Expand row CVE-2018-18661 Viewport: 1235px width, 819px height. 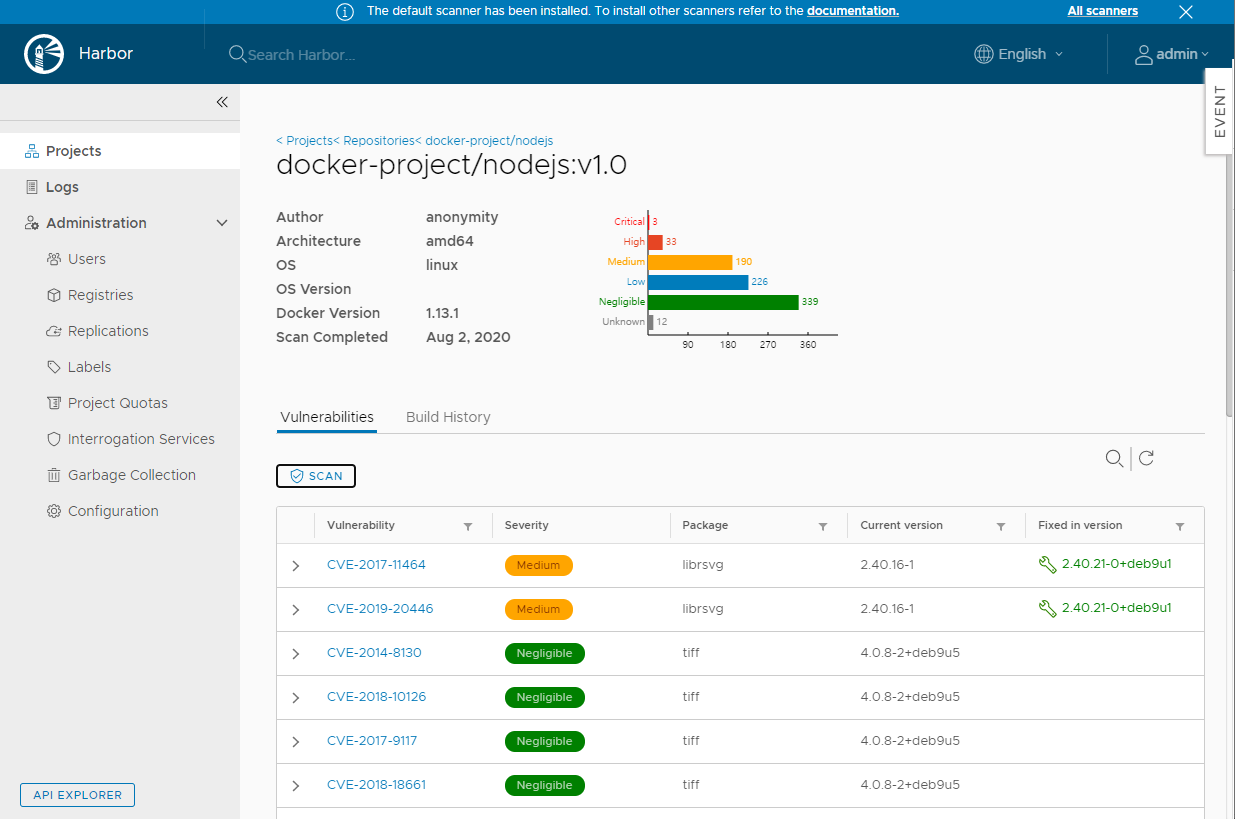click(295, 786)
